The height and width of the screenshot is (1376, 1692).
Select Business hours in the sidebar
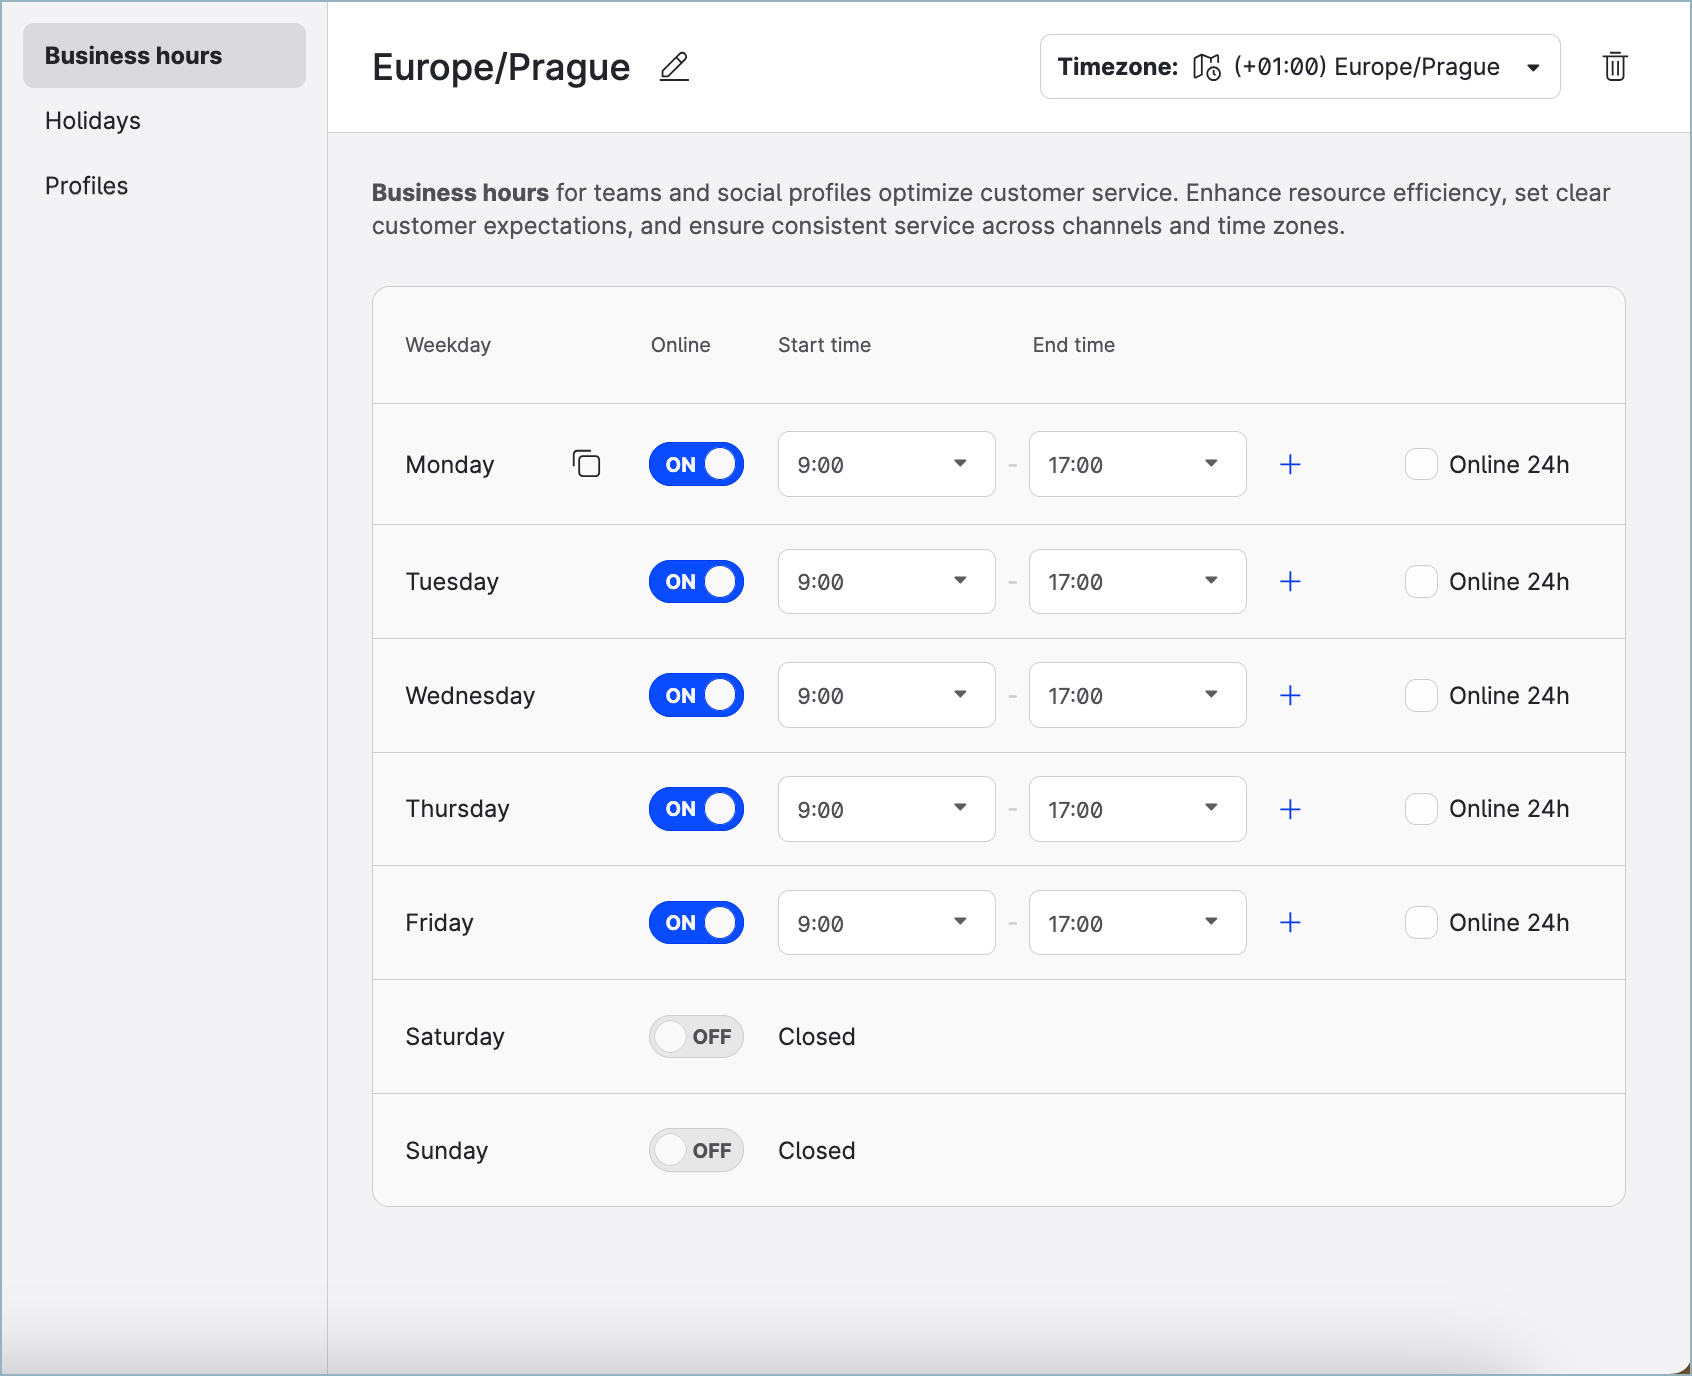click(134, 56)
